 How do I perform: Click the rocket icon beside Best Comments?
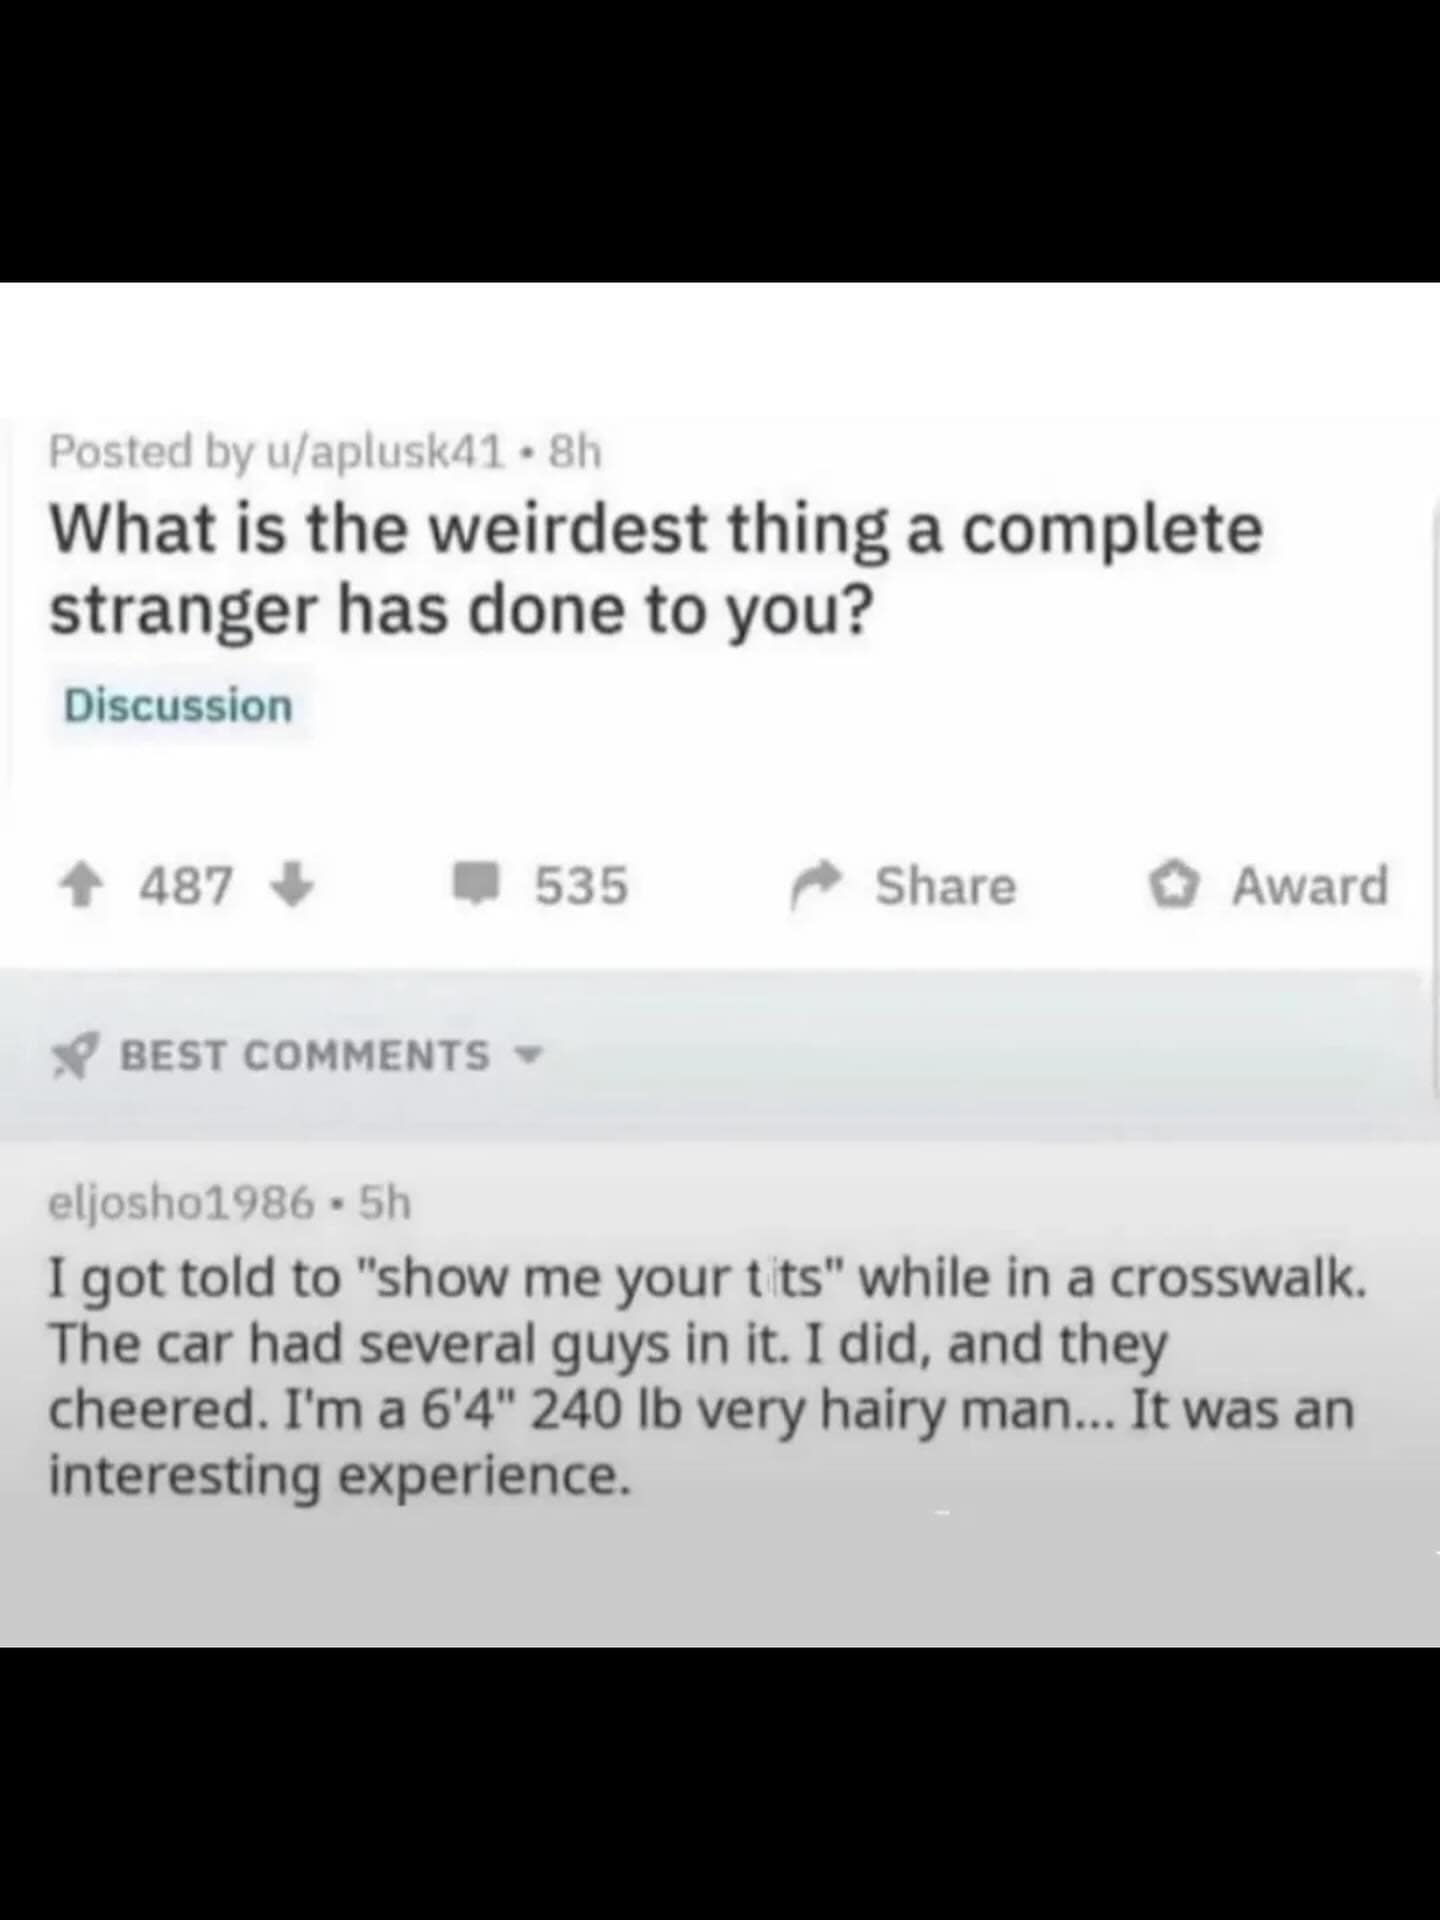point(75,1056)
